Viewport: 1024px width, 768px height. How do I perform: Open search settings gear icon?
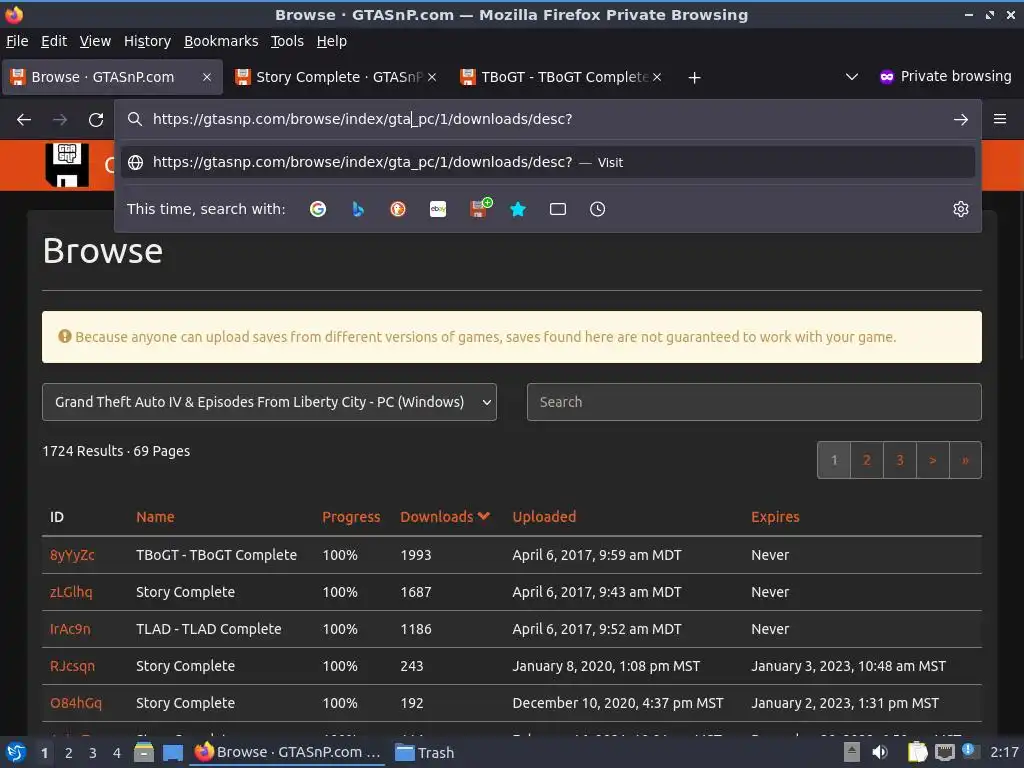click(x=960, y=209)
